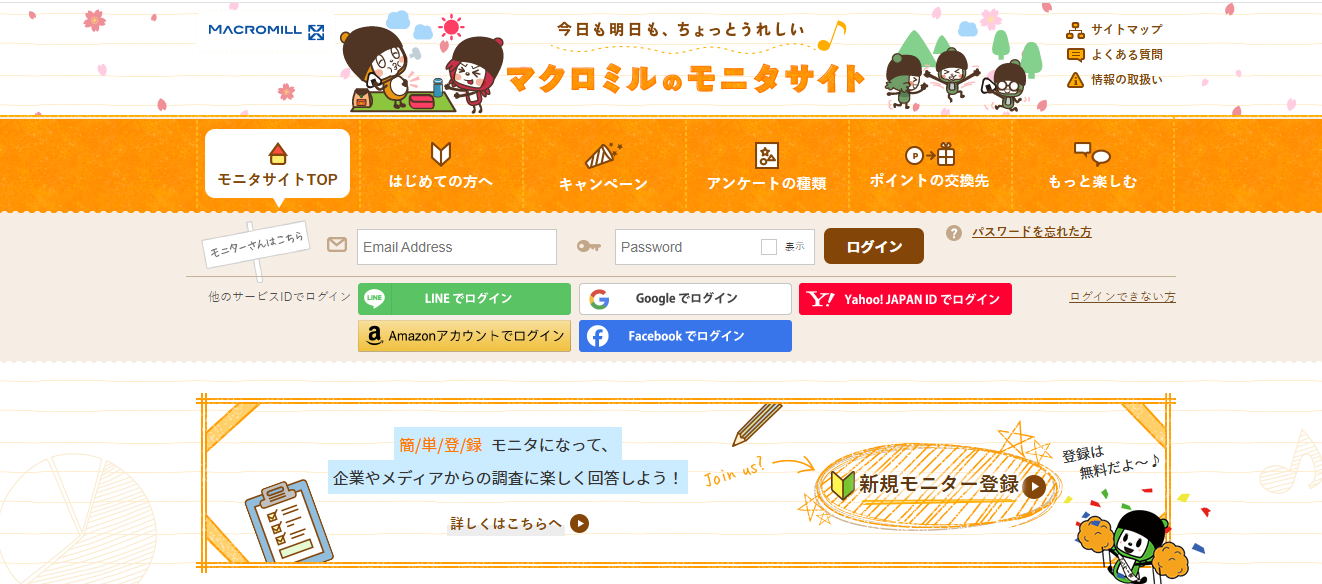The height and width of the screenshot is (584, 1322).
Task: Click the question mark icon beside パスワードを忘れた方
Action: pos(954,233)
